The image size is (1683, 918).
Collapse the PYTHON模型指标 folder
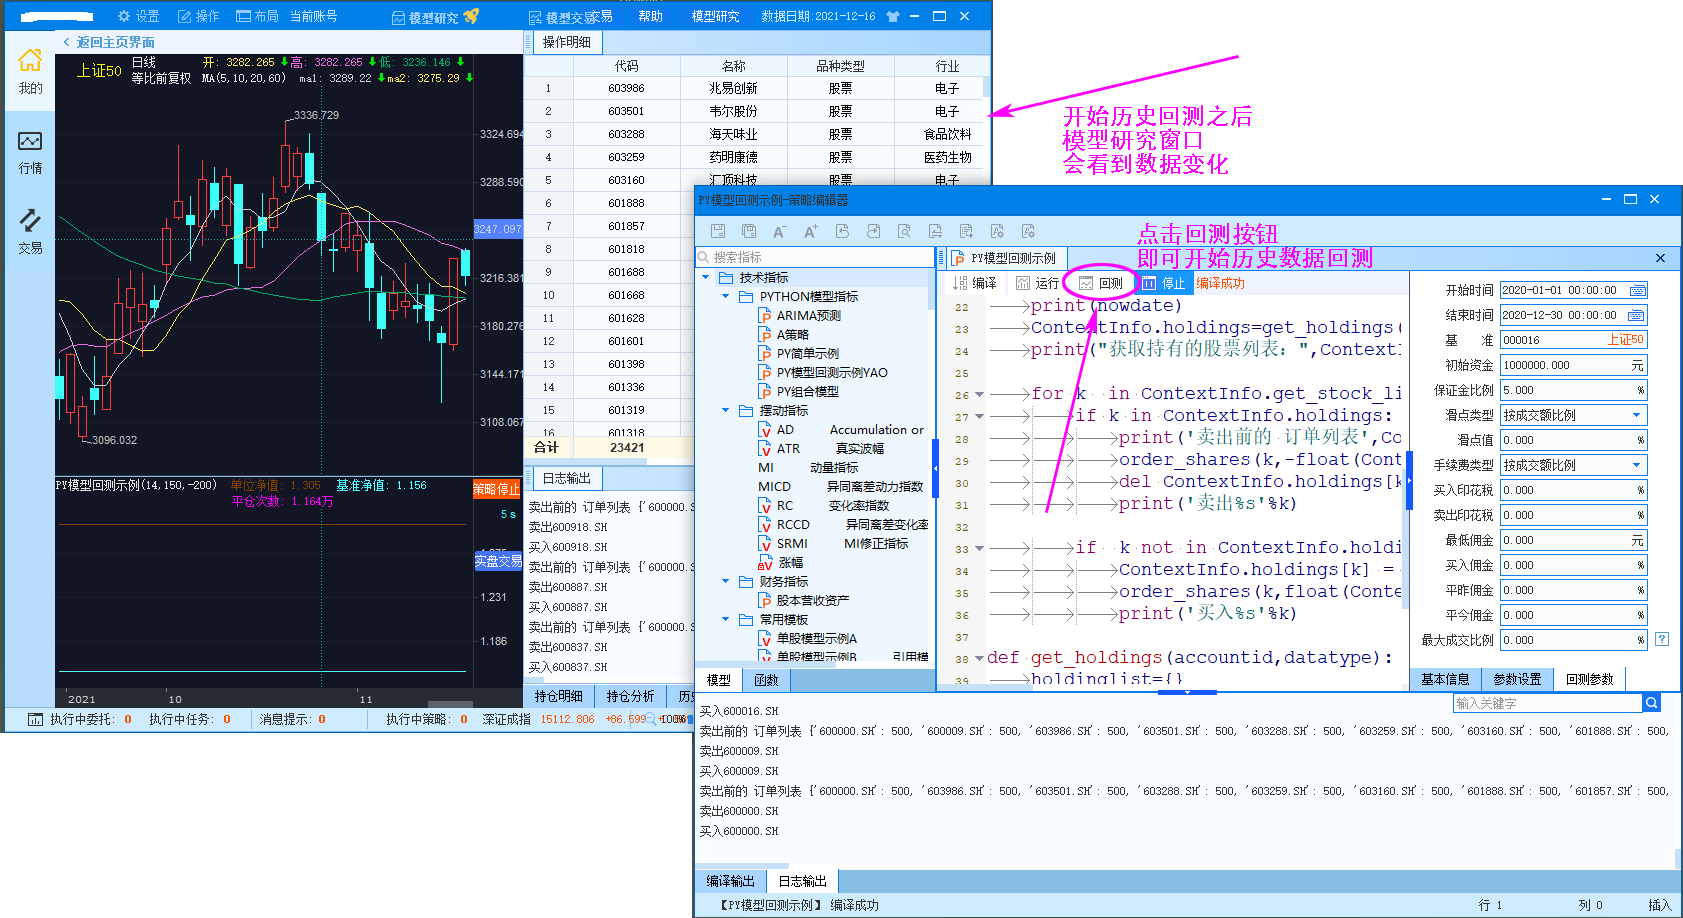[x=726, y=297]
